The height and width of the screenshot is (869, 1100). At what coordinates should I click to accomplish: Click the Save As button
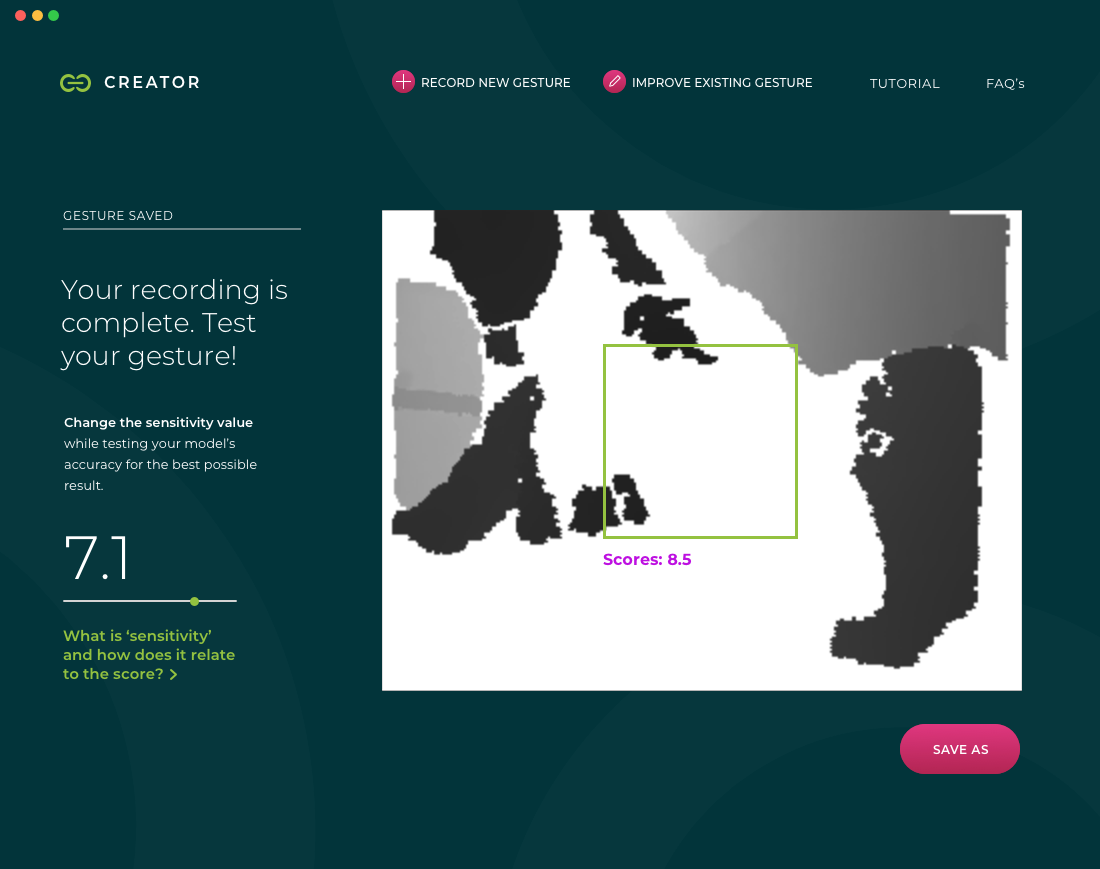(960, 749)
